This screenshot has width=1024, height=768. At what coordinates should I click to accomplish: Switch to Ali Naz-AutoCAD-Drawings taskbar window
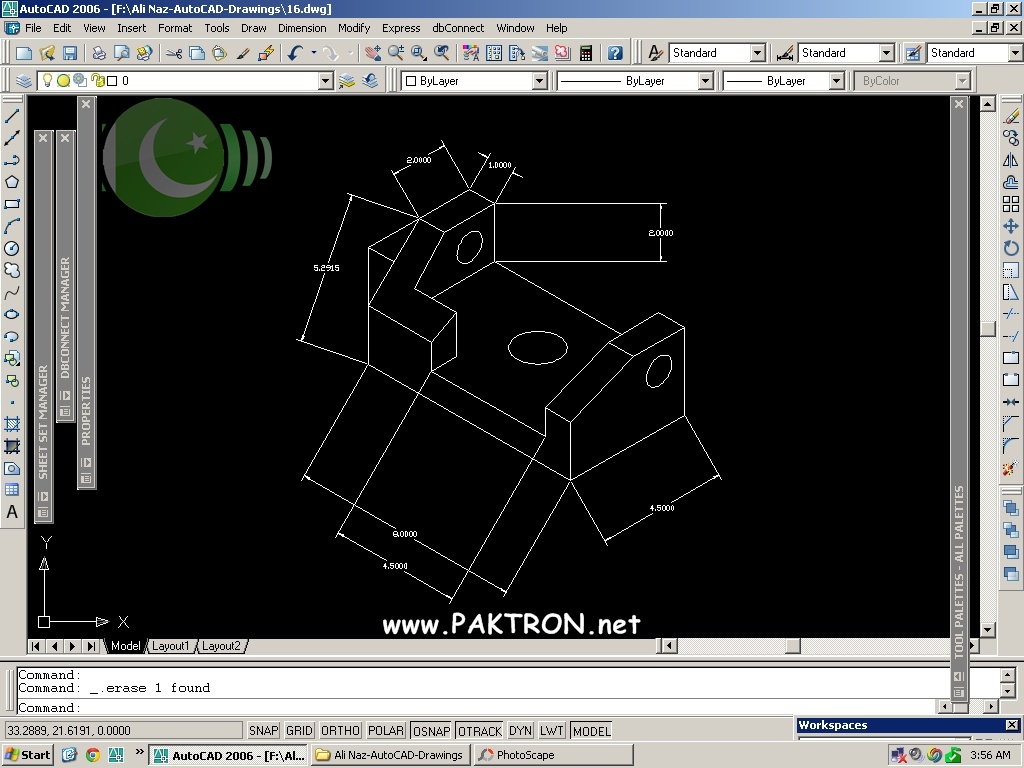[x=390, y=755]
